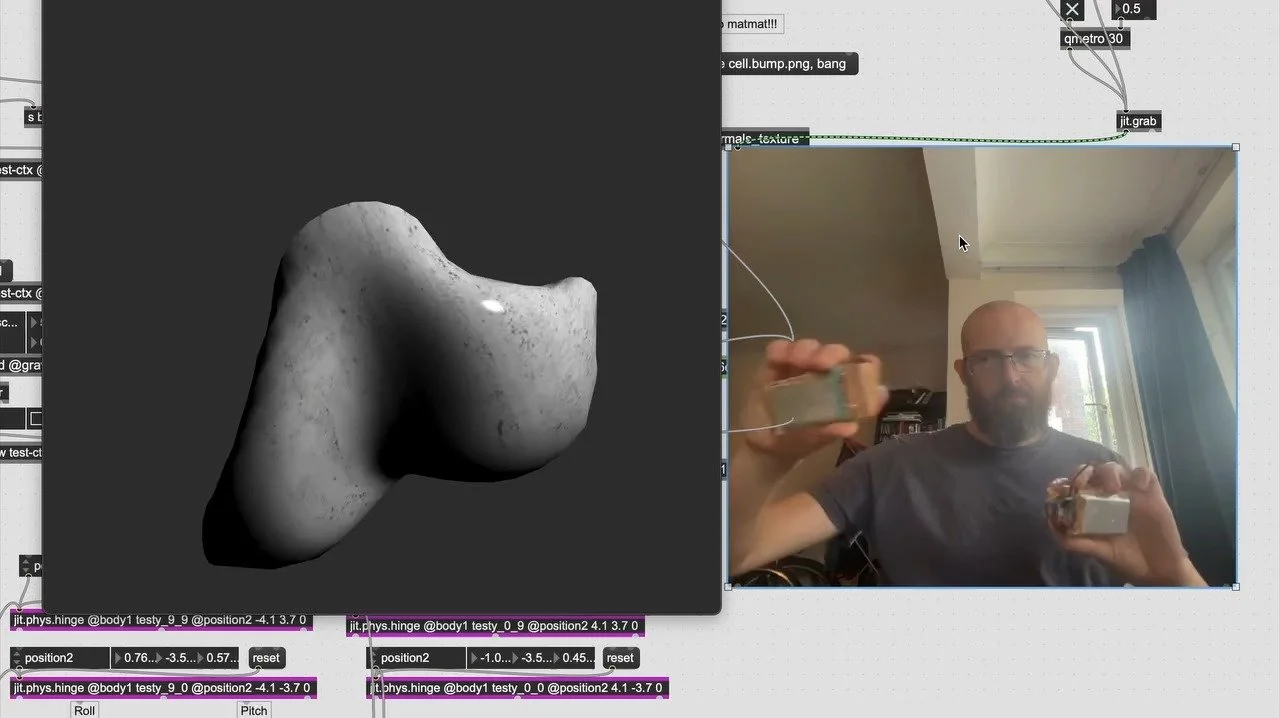Click the normals_texture object box

(x=765, y=139)
